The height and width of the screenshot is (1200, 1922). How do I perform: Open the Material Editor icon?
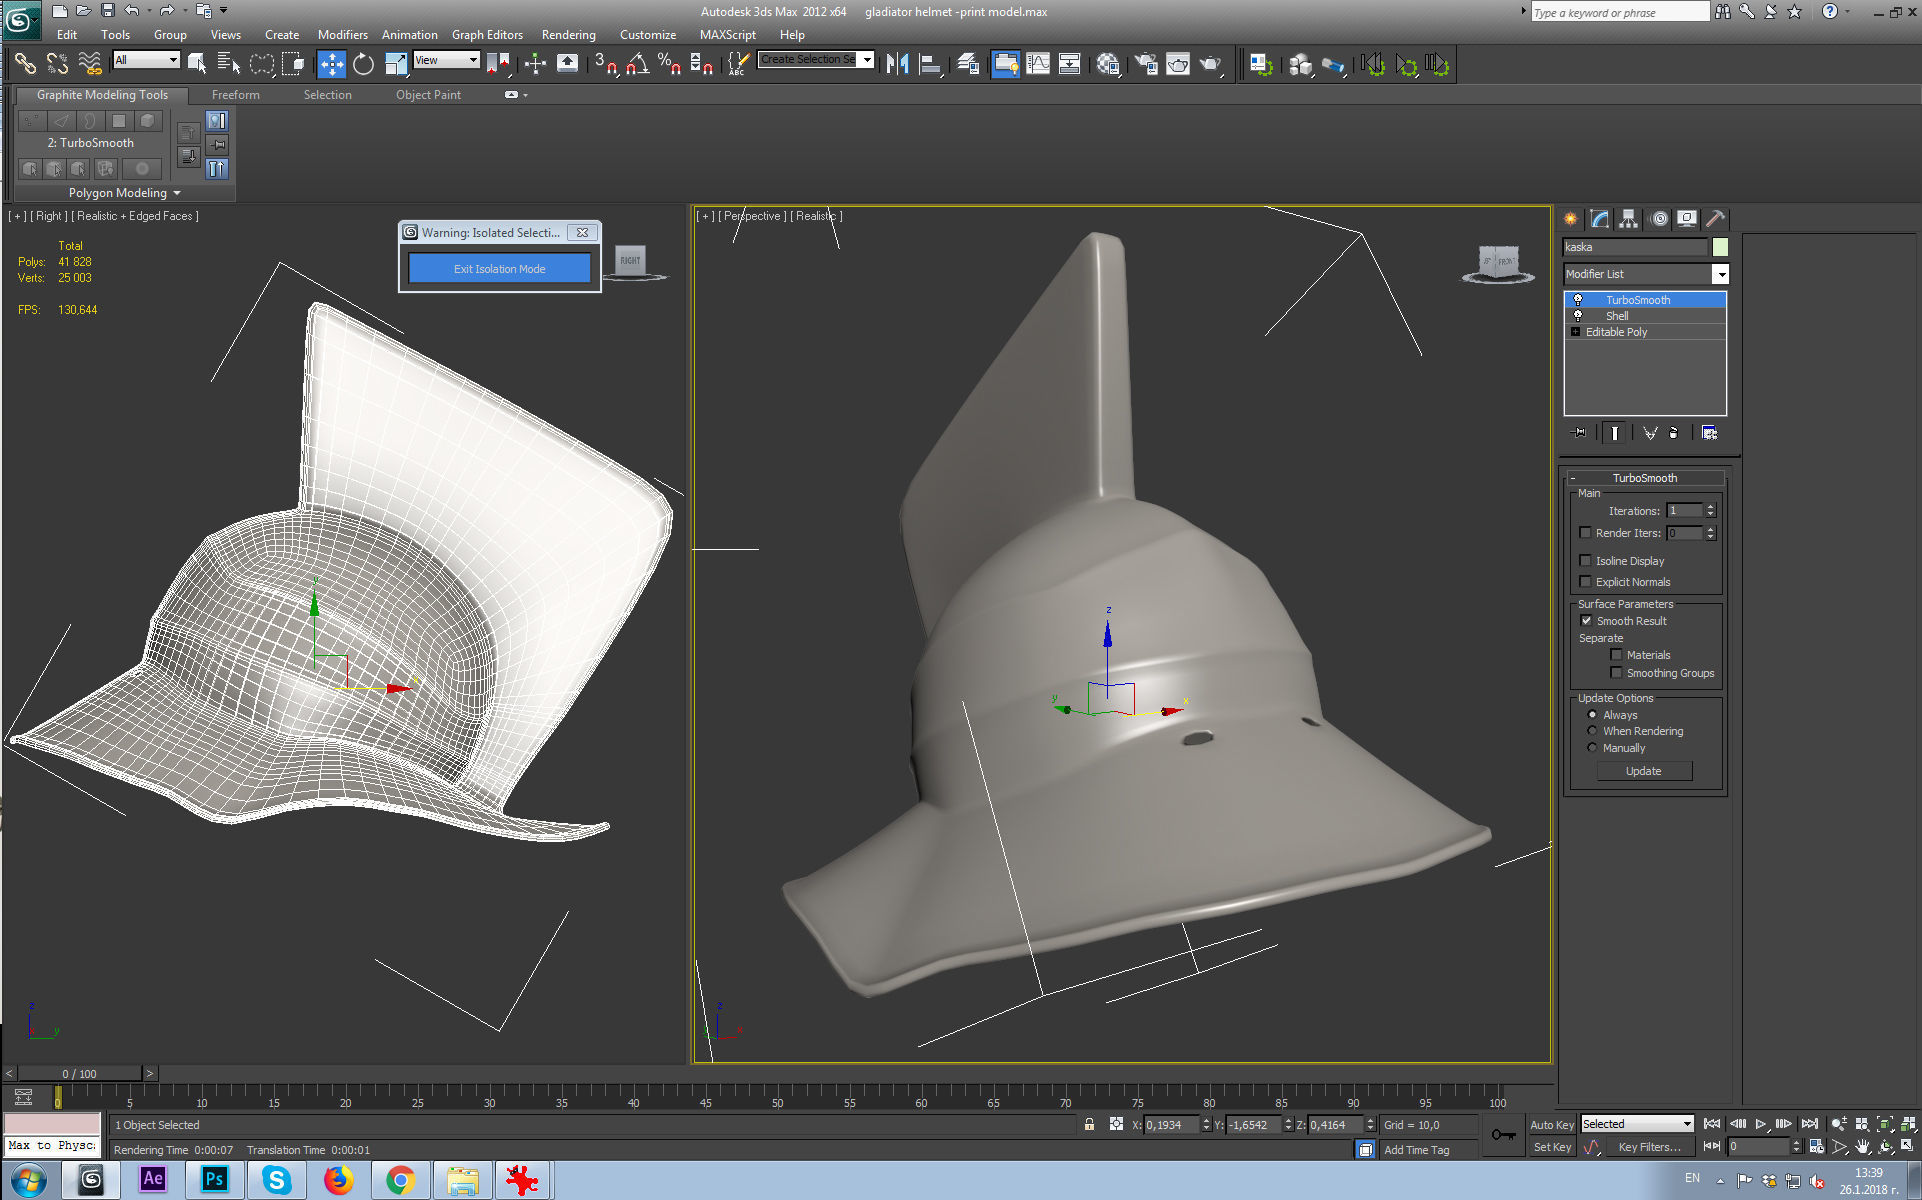(1107, 64)
